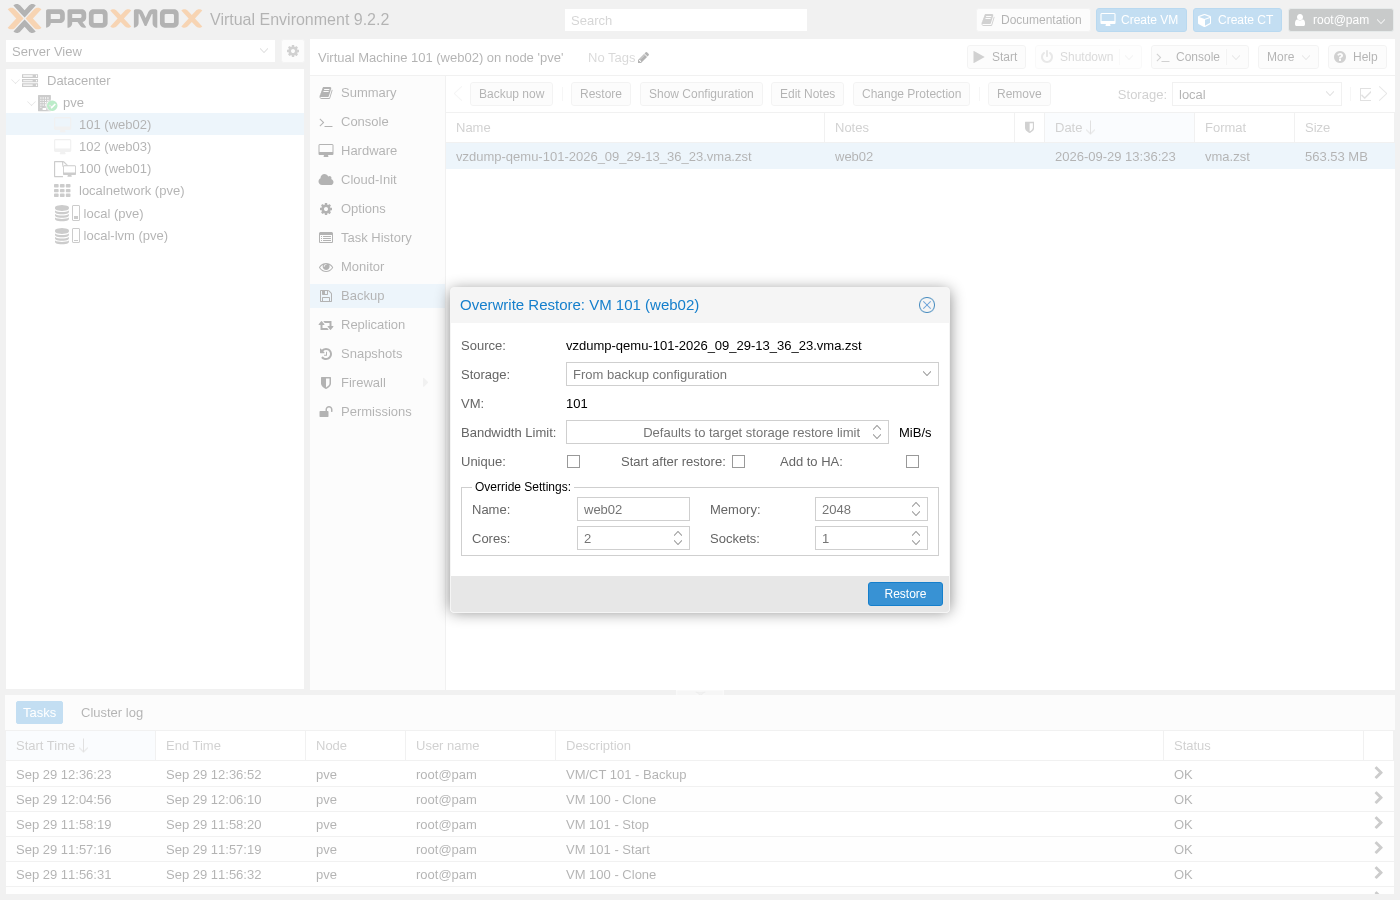
Task: Switch to the Tasks tab
Action: pyautogui.click(x=39, y=713)
